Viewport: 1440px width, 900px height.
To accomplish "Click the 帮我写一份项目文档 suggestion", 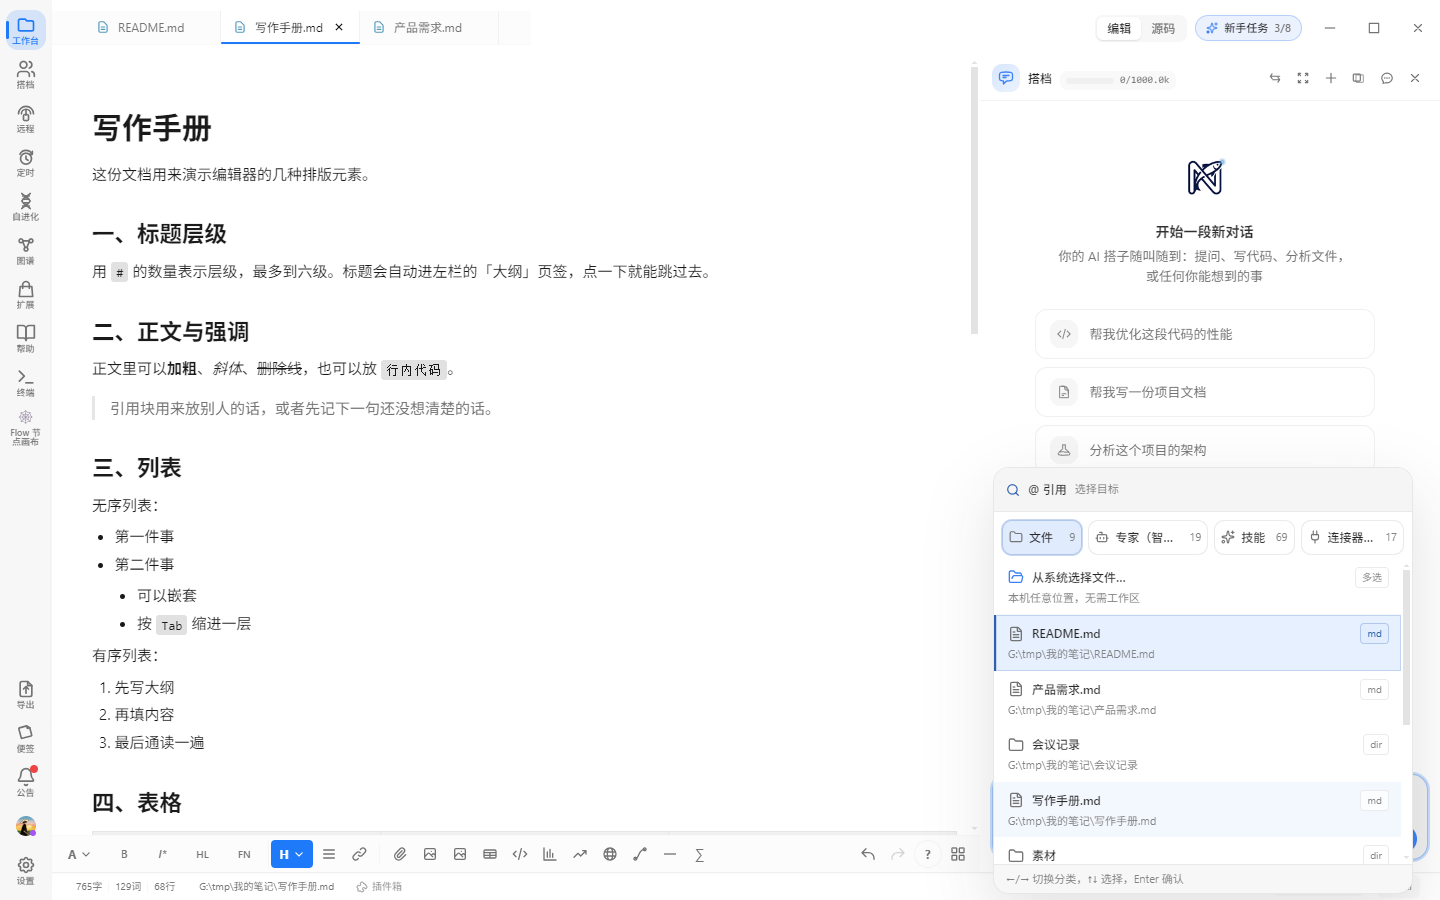I will (x=1205, y=392).
